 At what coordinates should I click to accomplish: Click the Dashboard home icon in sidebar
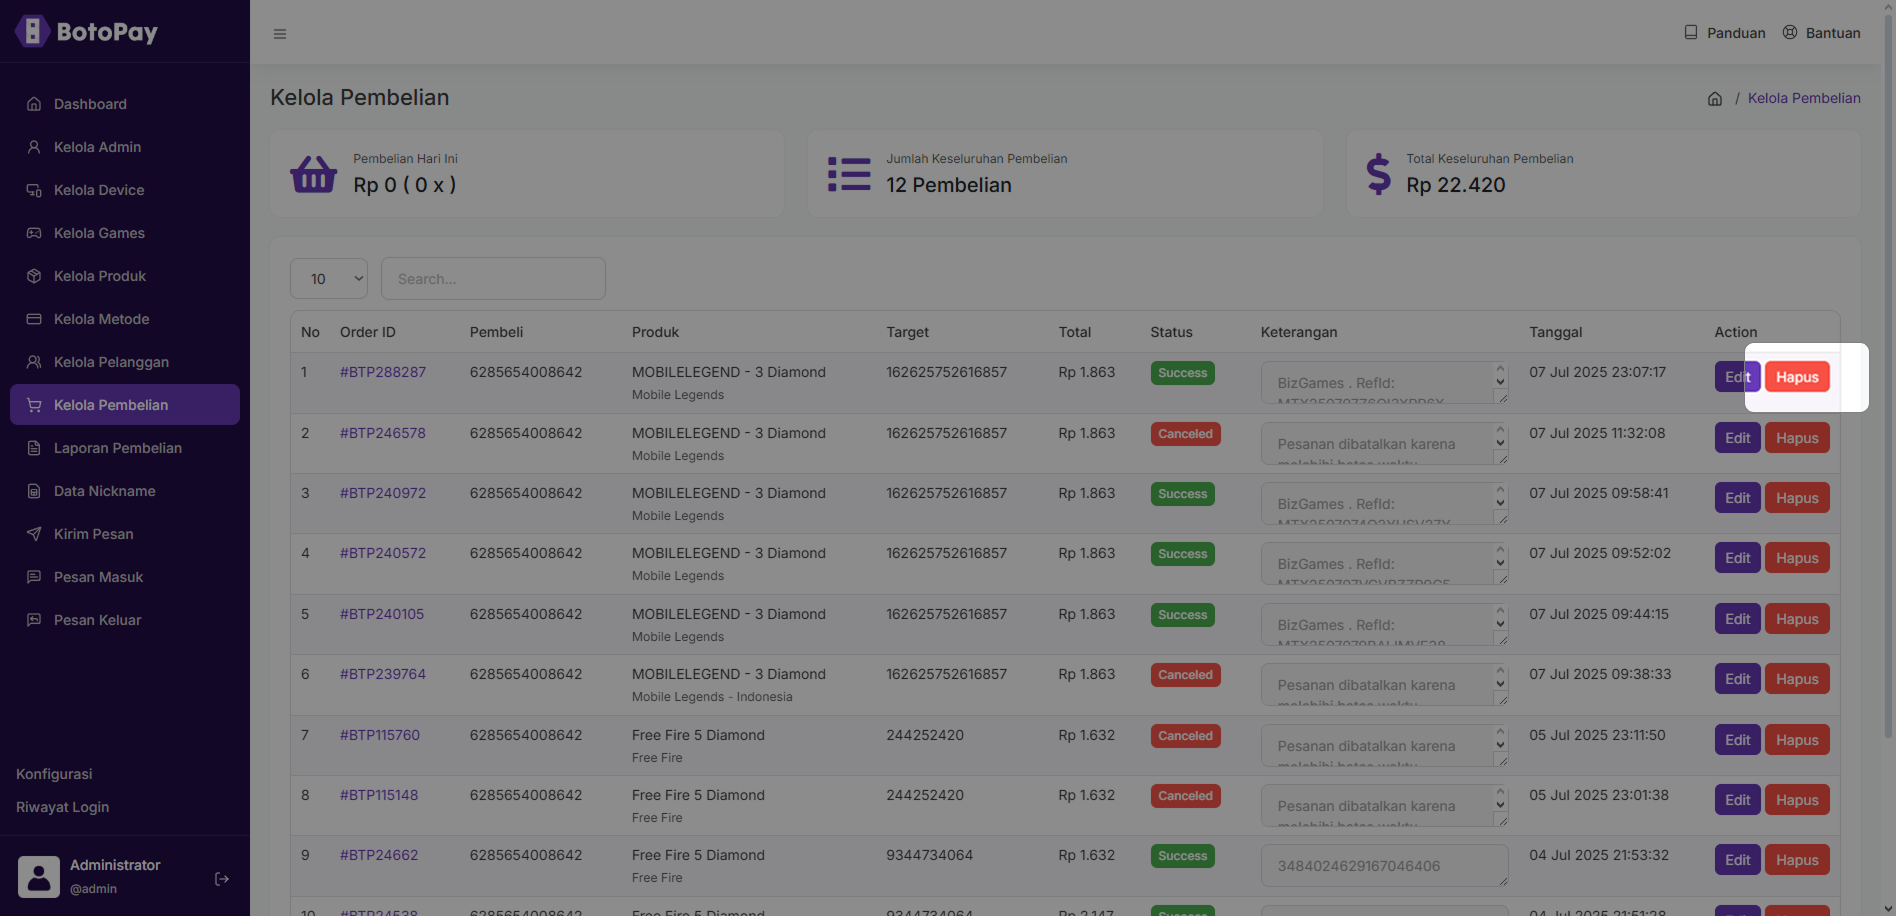point(34,104)
